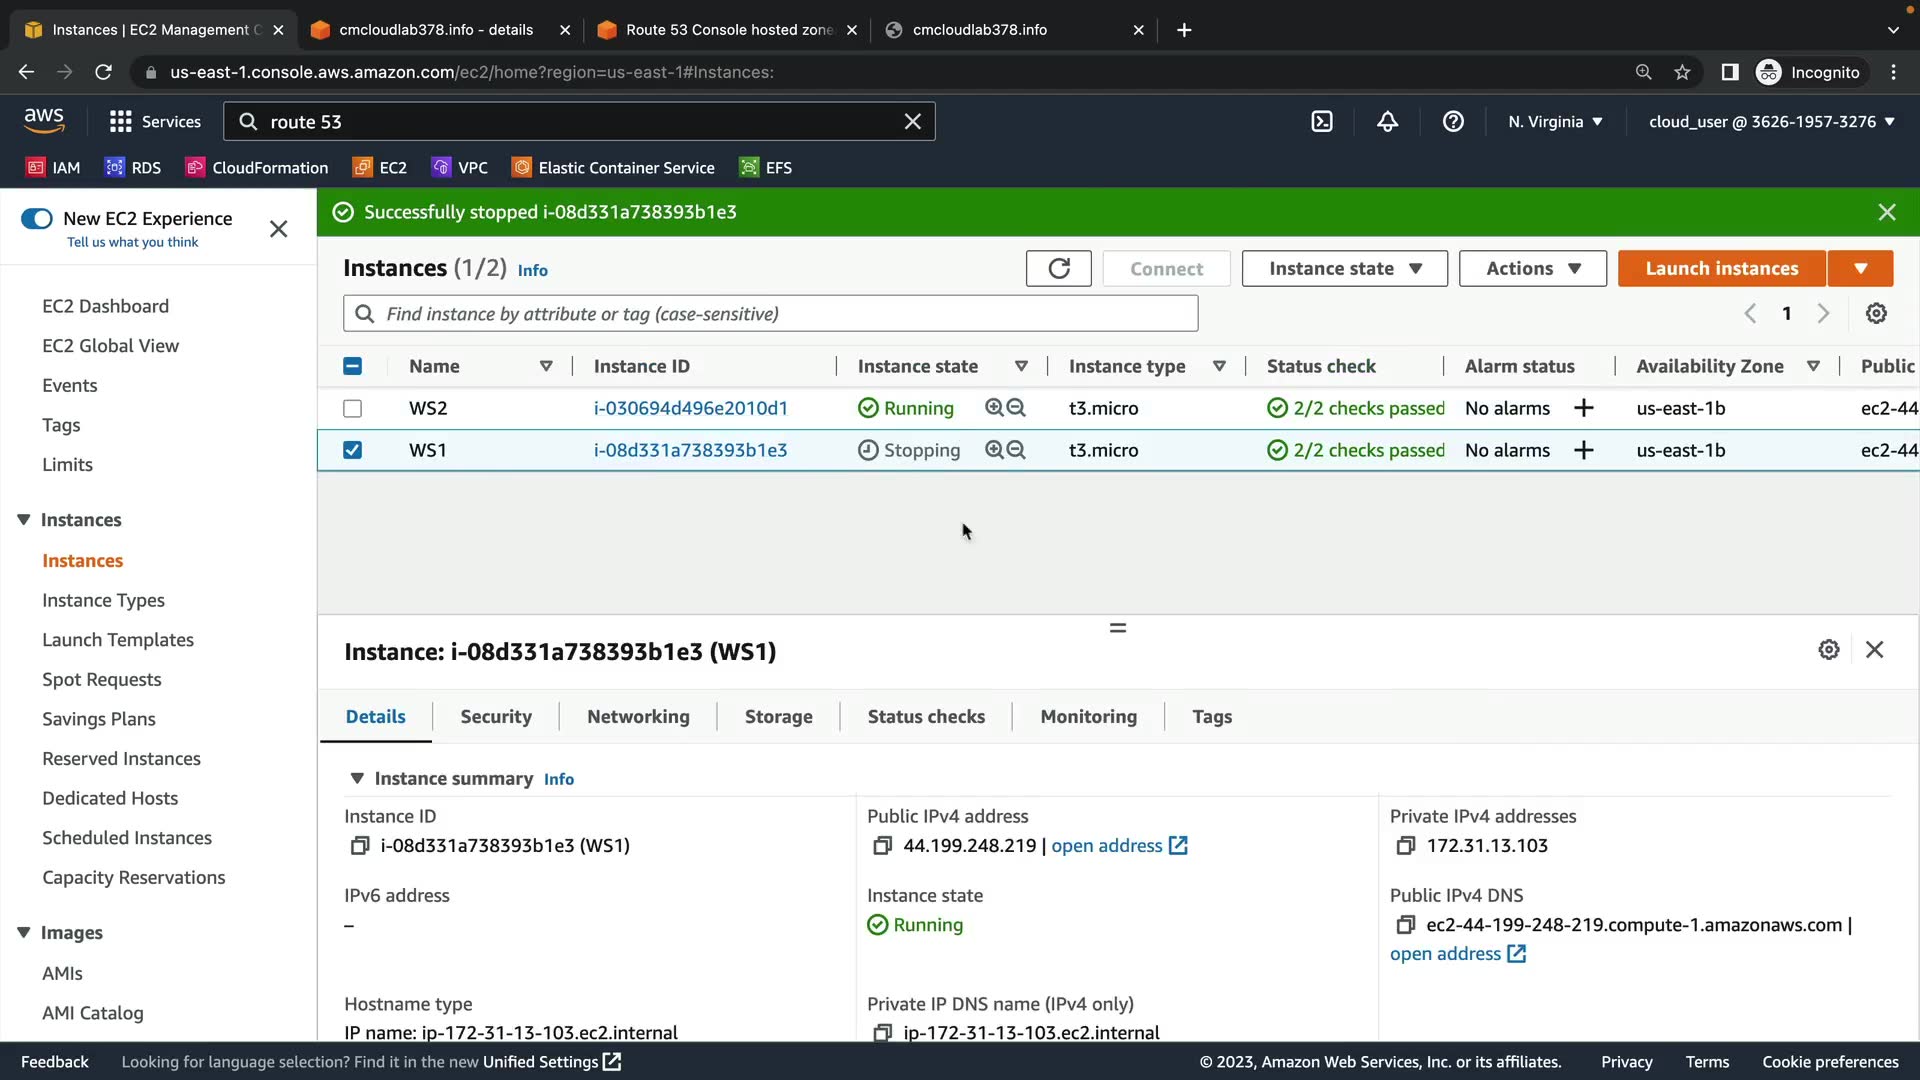1920x1080 pixels.
Task: Copy the WS1 public IPv4 address
Action: point(882,846)
